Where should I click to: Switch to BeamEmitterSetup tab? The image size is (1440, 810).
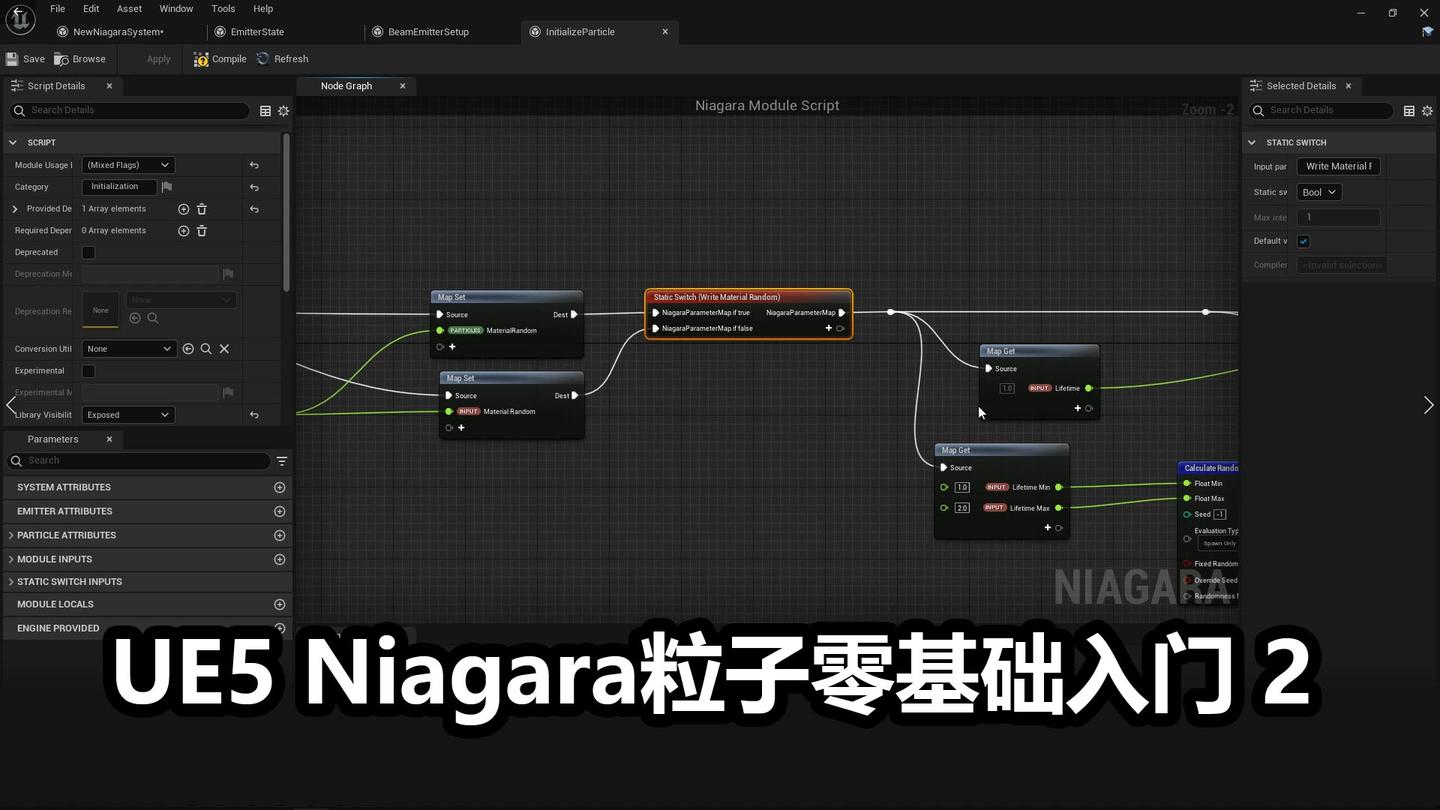[x=428, y=32]
